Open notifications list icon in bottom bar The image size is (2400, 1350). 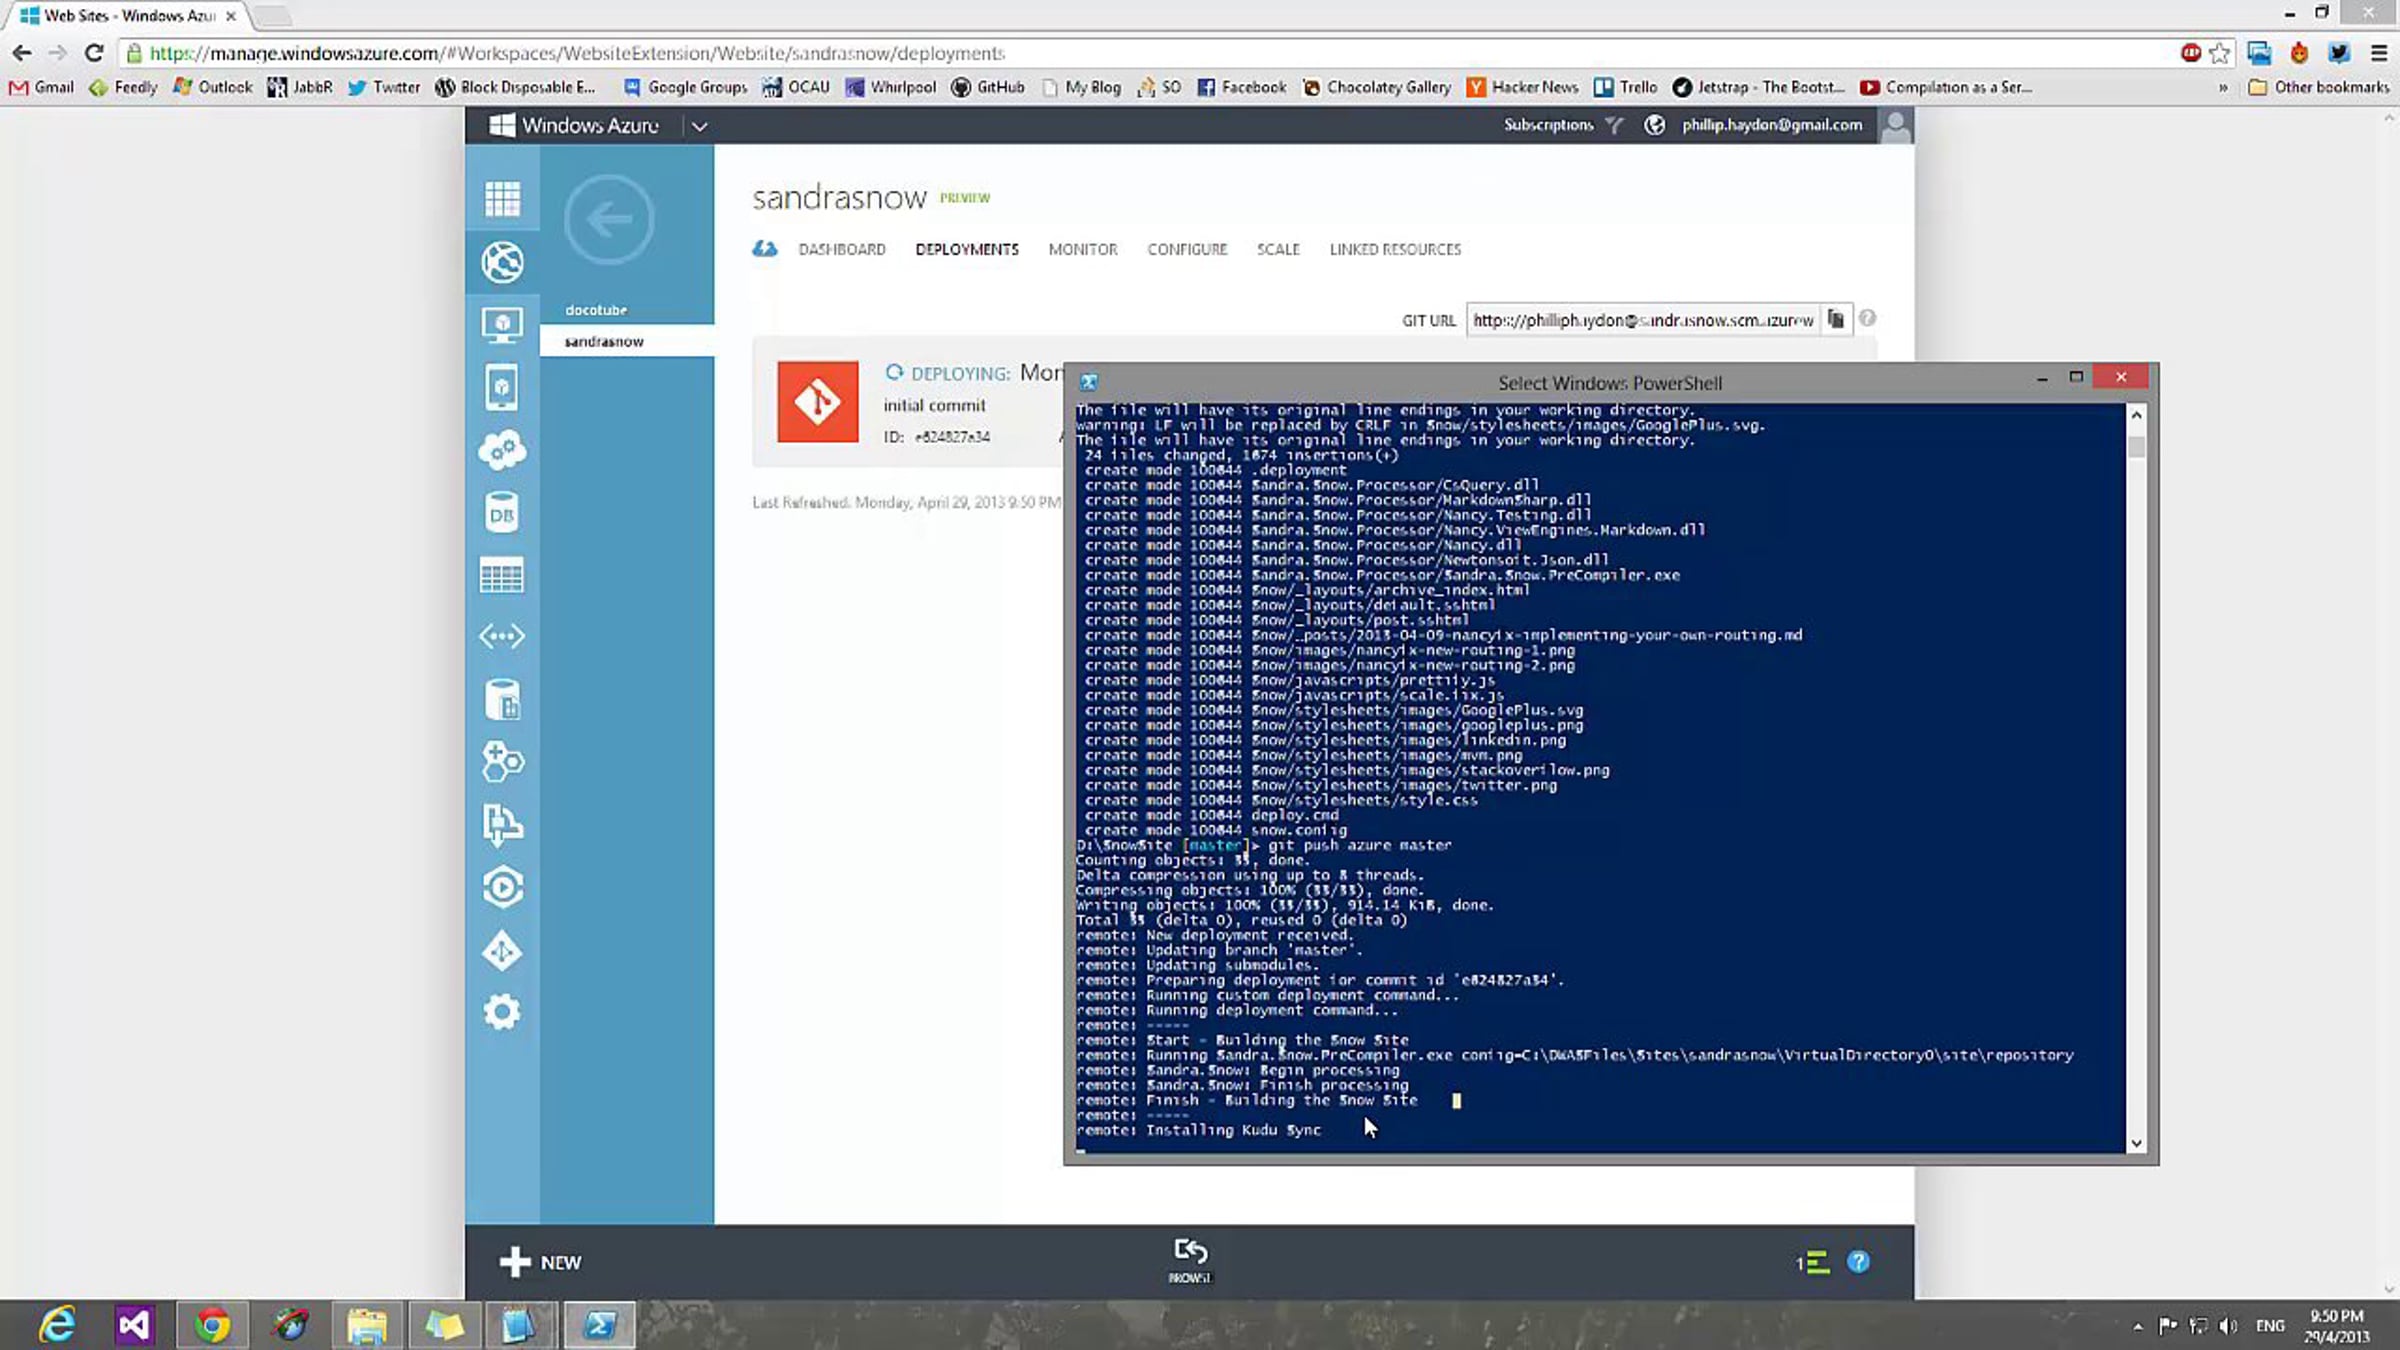tap(1813, 1263)
